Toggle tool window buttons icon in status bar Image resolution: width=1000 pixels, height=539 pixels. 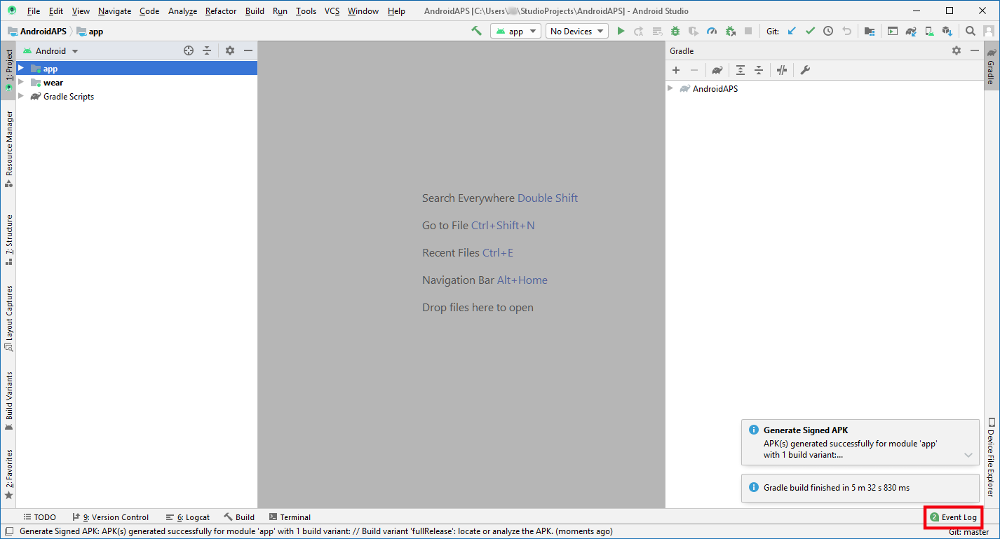click(x=9, y=531)
